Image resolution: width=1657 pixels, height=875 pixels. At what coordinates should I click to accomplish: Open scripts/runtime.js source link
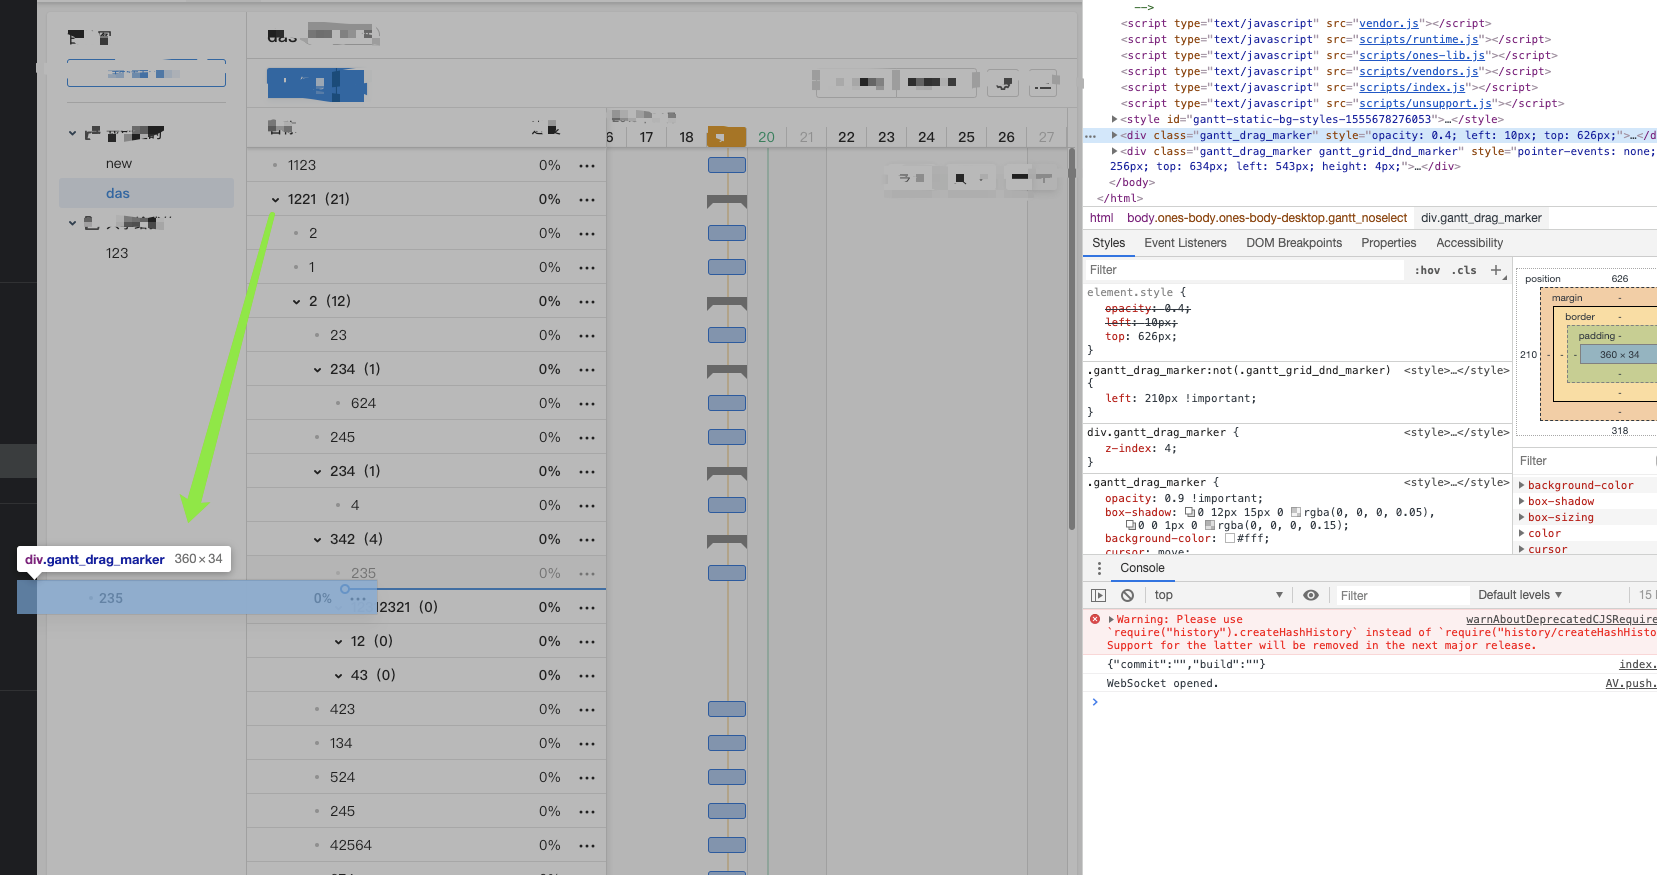tap(1419, 39)
